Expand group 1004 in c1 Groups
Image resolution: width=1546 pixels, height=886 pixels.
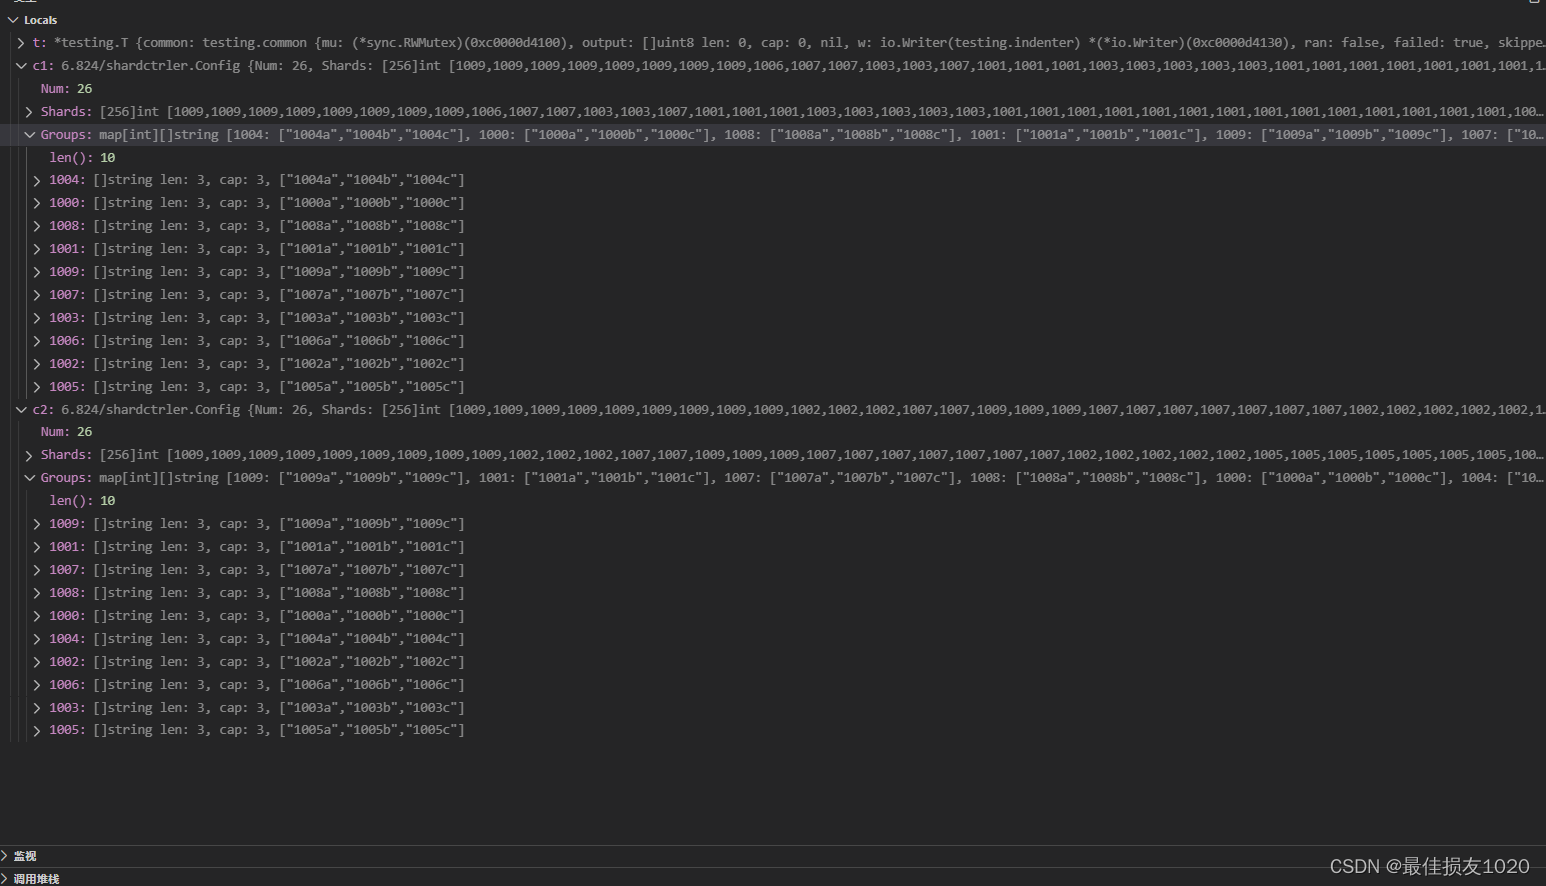[x=37, y=180]
